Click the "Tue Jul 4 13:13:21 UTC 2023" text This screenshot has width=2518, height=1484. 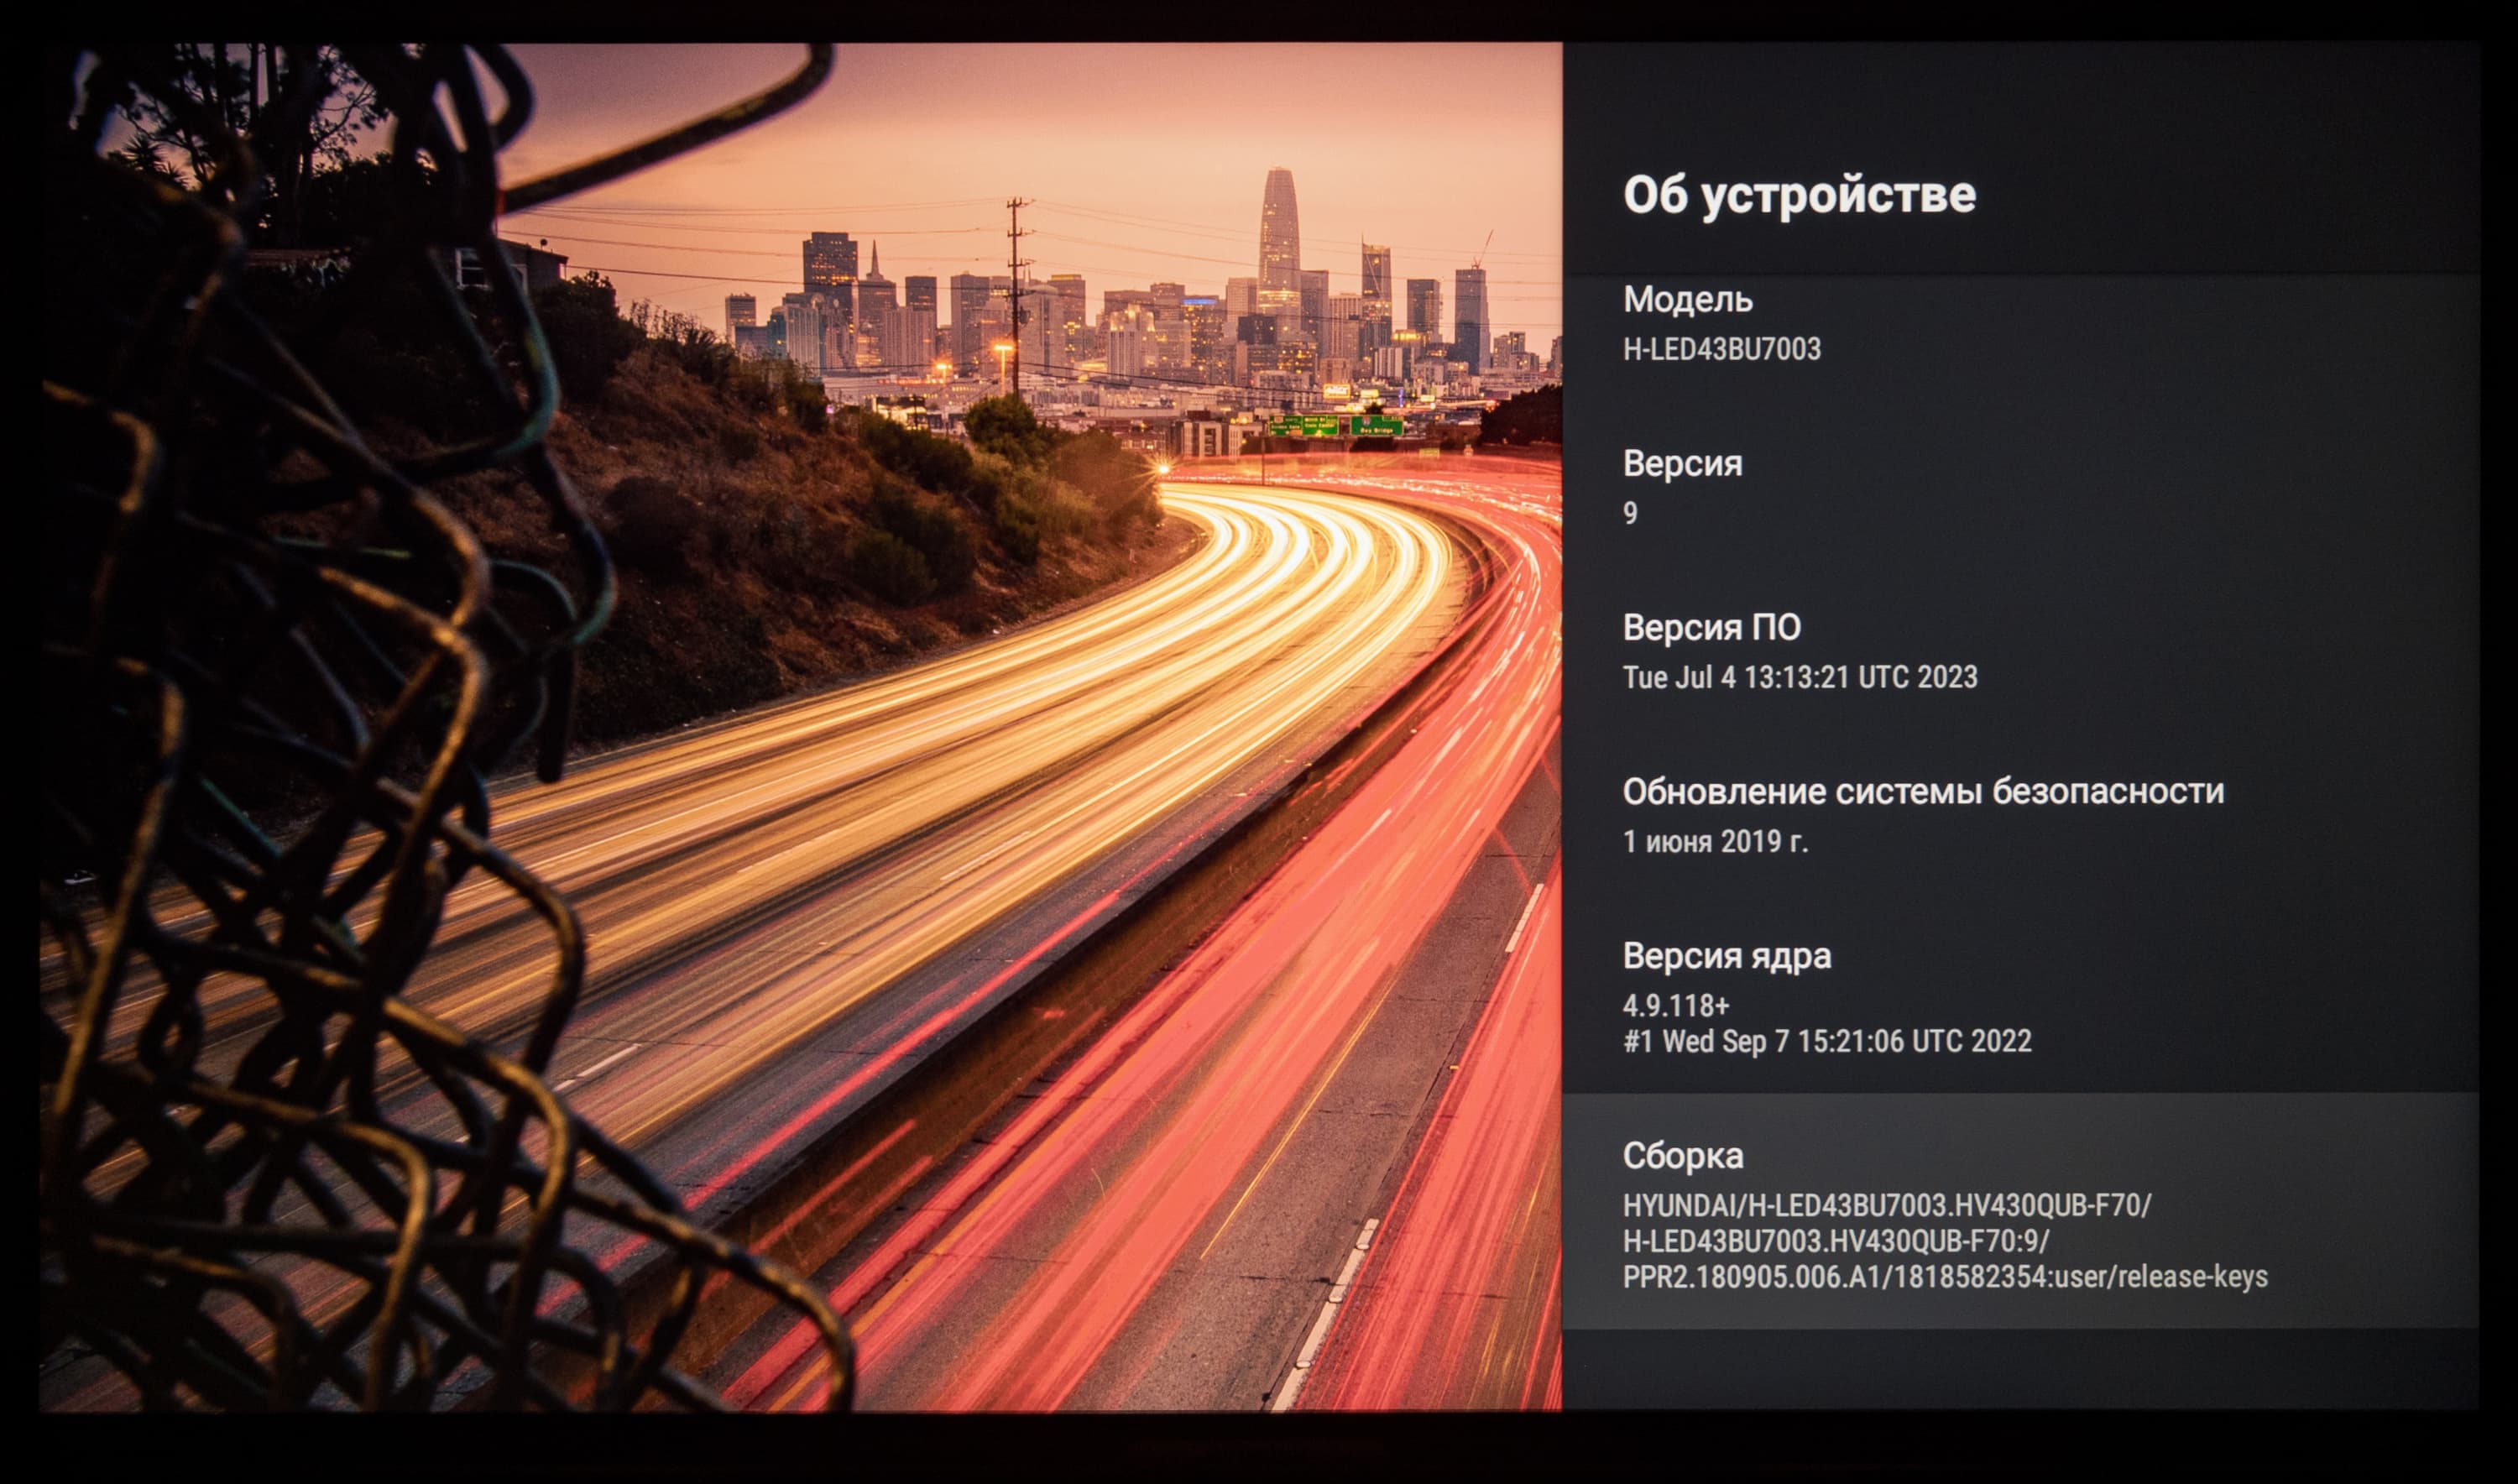click(x=1799, y=677)
